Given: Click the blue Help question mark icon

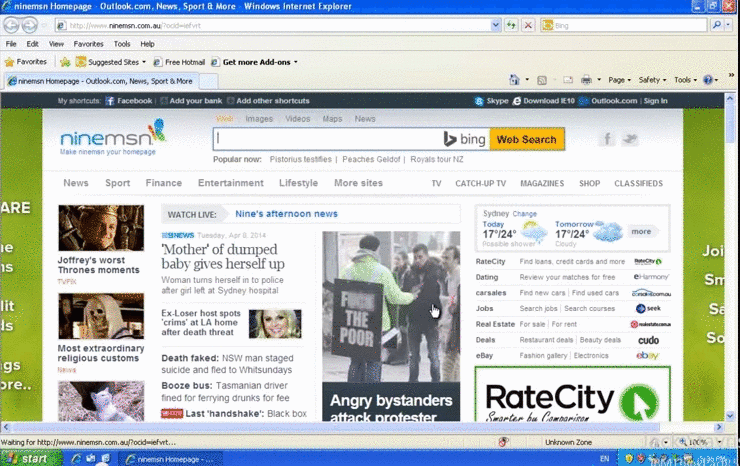Looking at the screenshot, I should point(707,80).
